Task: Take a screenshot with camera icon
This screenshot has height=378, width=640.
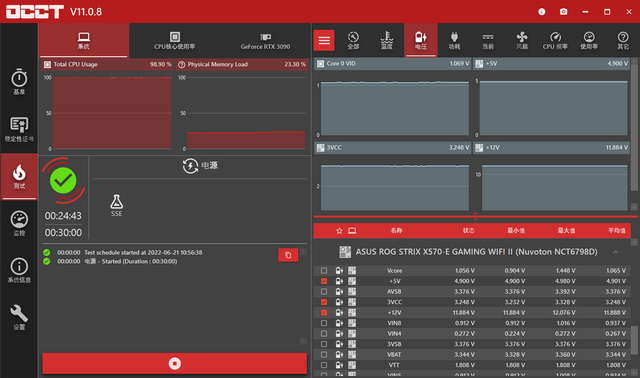Action: pos(563,11)
